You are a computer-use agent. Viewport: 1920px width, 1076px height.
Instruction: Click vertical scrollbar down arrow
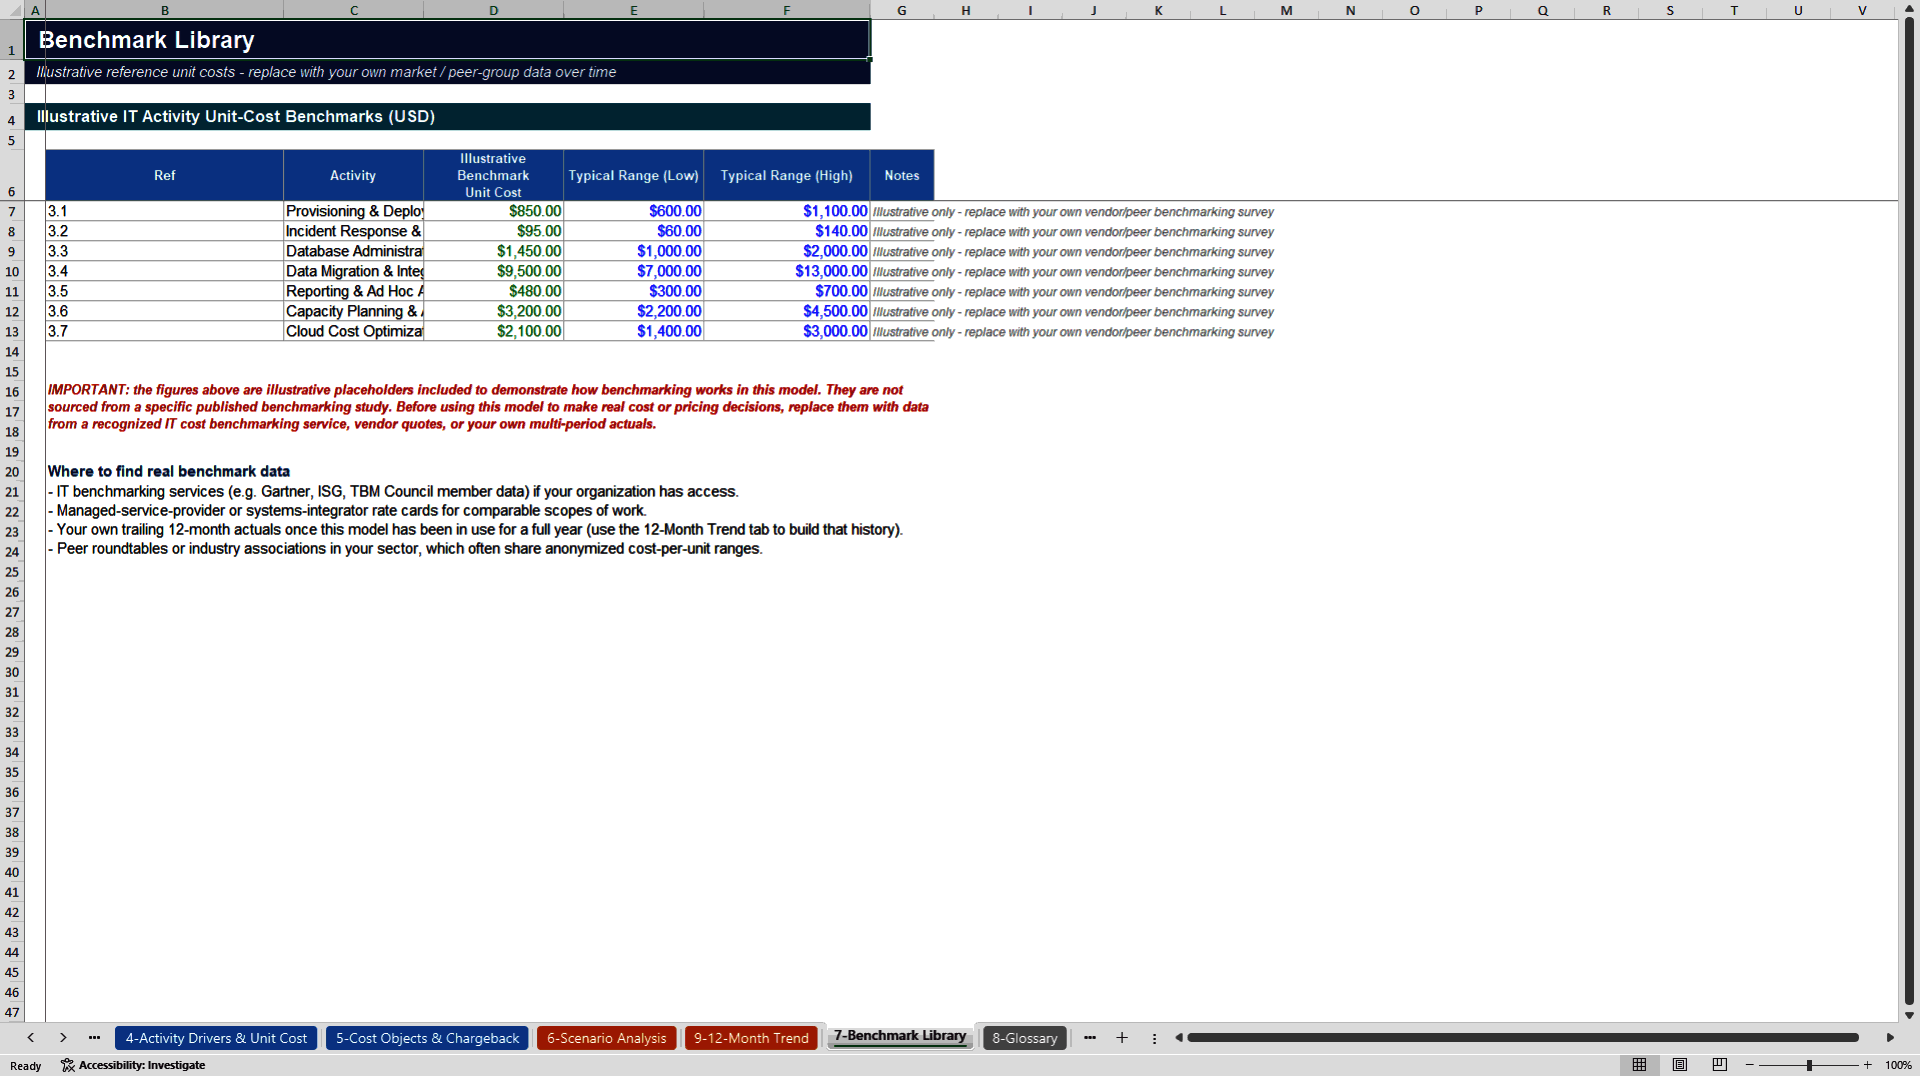click(1909, 1015)
